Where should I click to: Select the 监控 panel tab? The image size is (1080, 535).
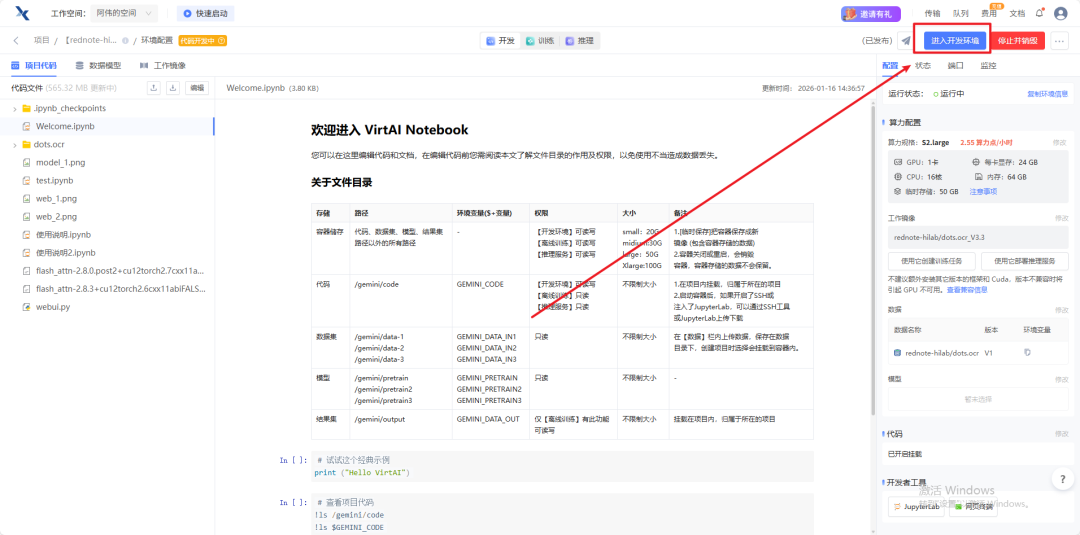988,65
